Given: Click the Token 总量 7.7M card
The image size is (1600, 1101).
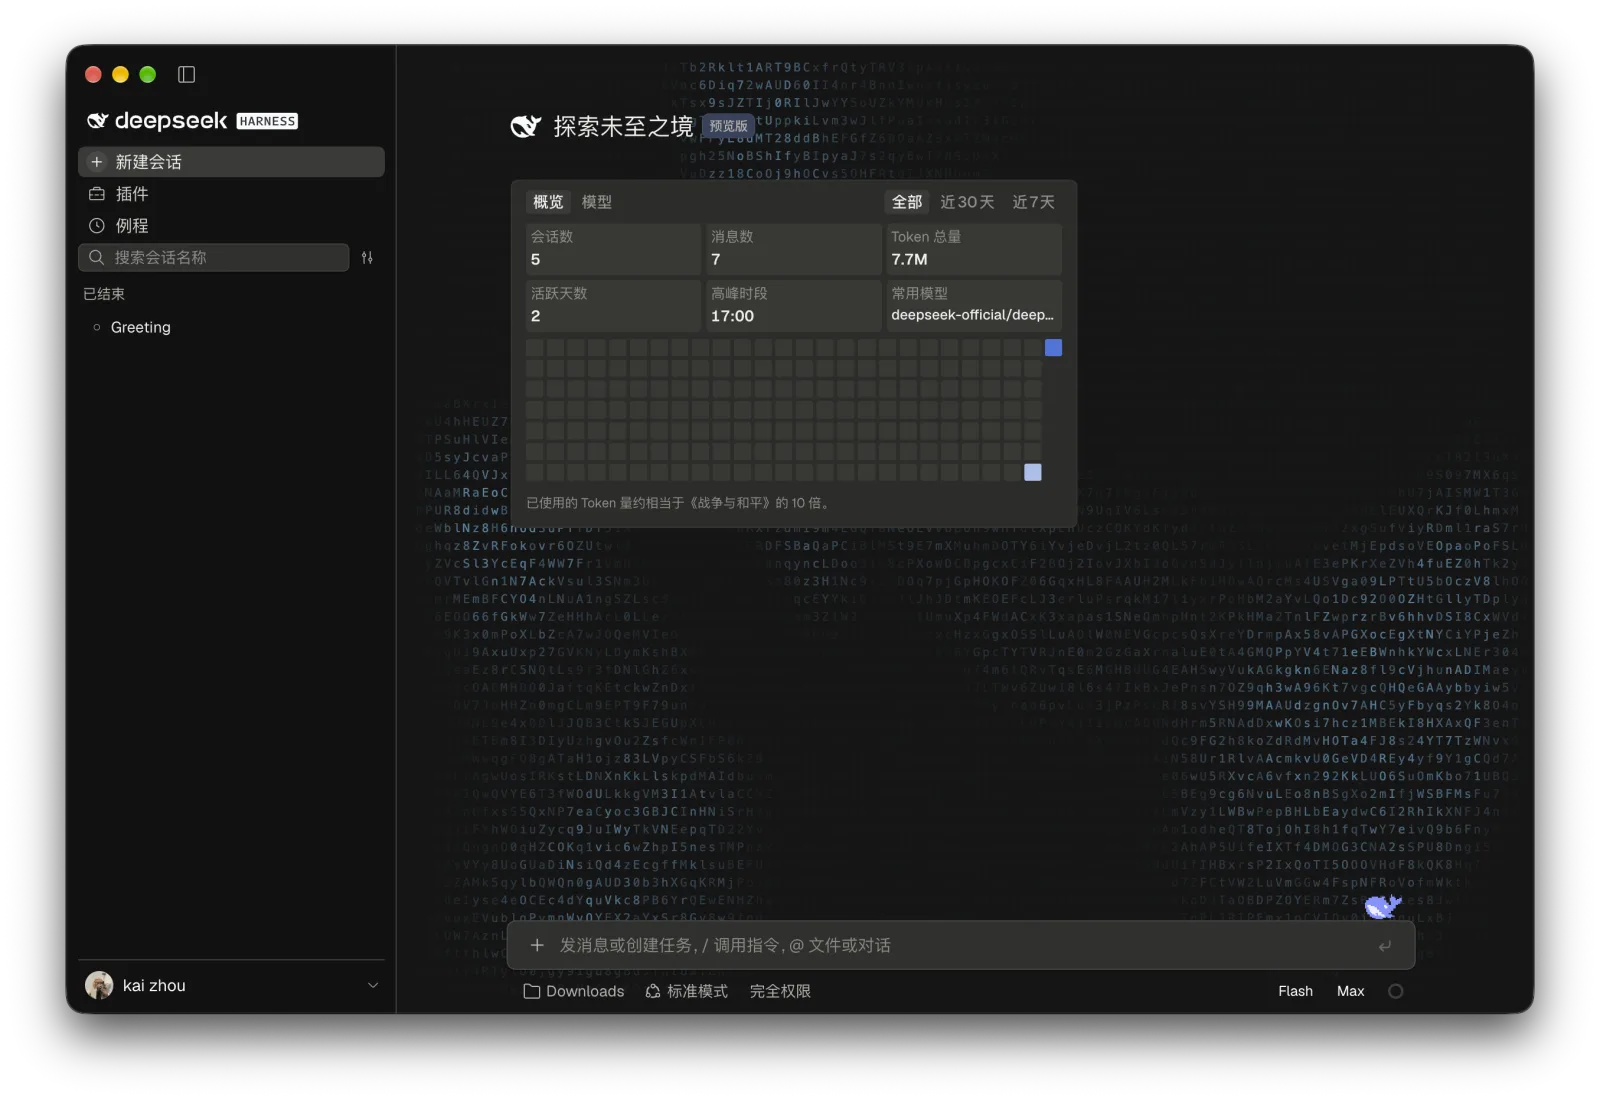Looking at the screenshot, I should (x=974, y=249).
